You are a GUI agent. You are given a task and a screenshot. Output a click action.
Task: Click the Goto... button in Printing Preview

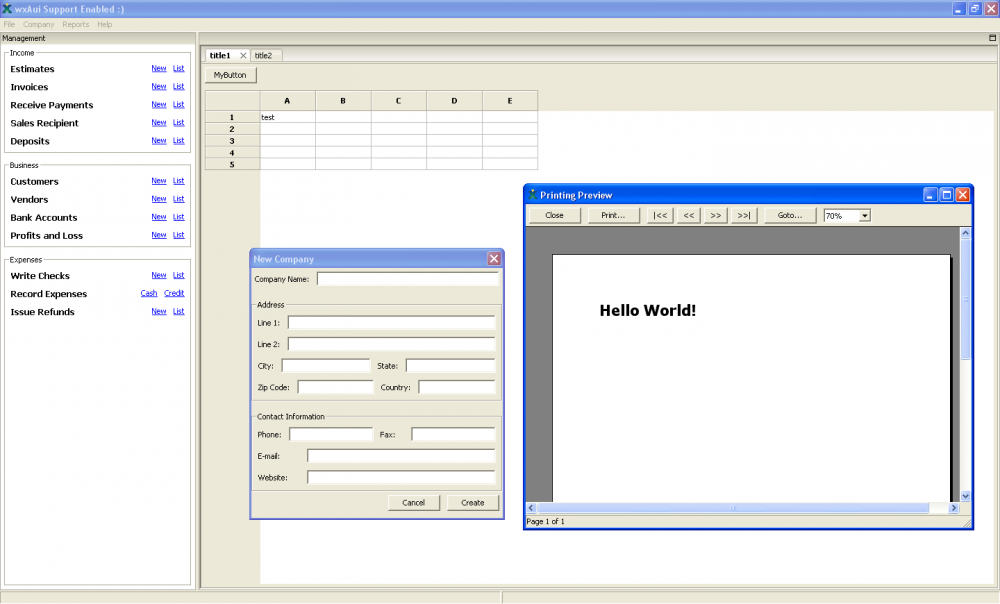click(790, 216)
